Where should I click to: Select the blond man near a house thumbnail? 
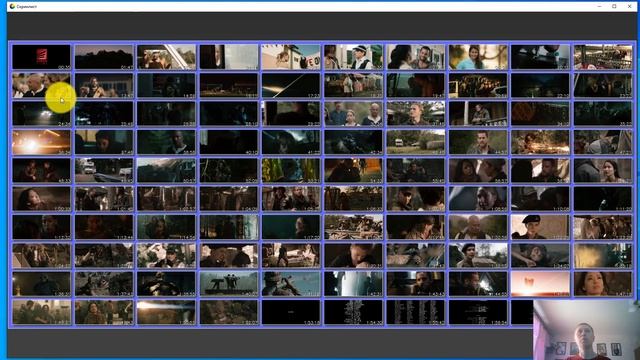[x=416, y=113]
